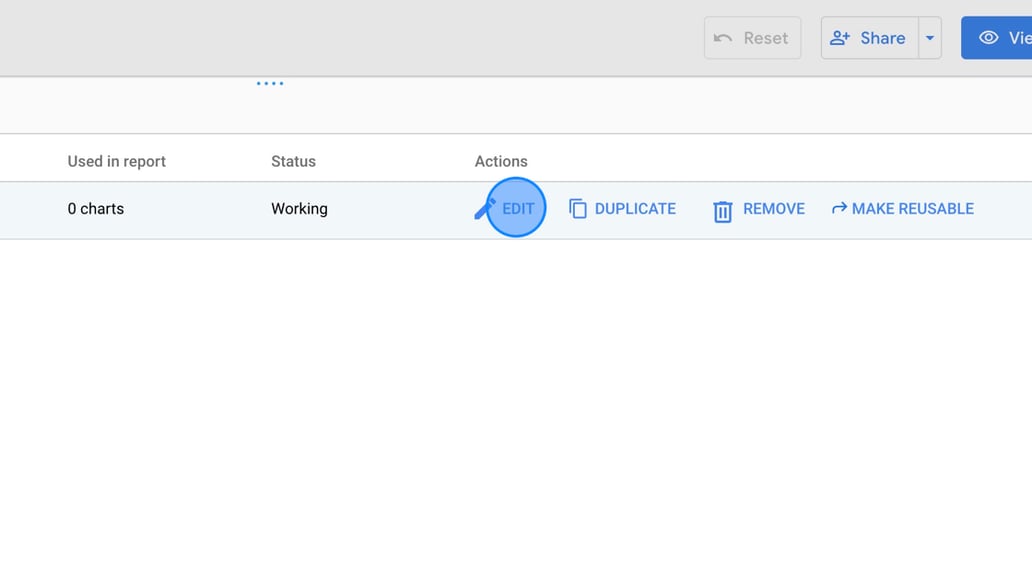This screenshot has height=576, width=1032.
Task: Click REMOVE to delete the data source
Action: pyautogui.click(x=774, y=208)
